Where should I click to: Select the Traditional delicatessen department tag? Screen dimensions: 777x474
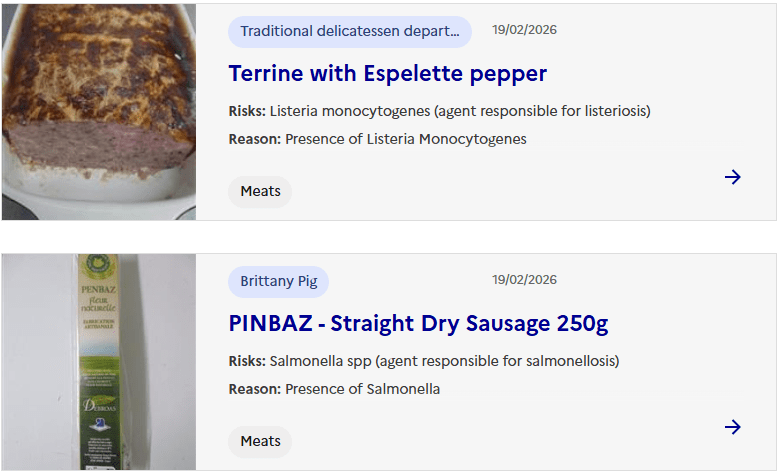(349, 31)
